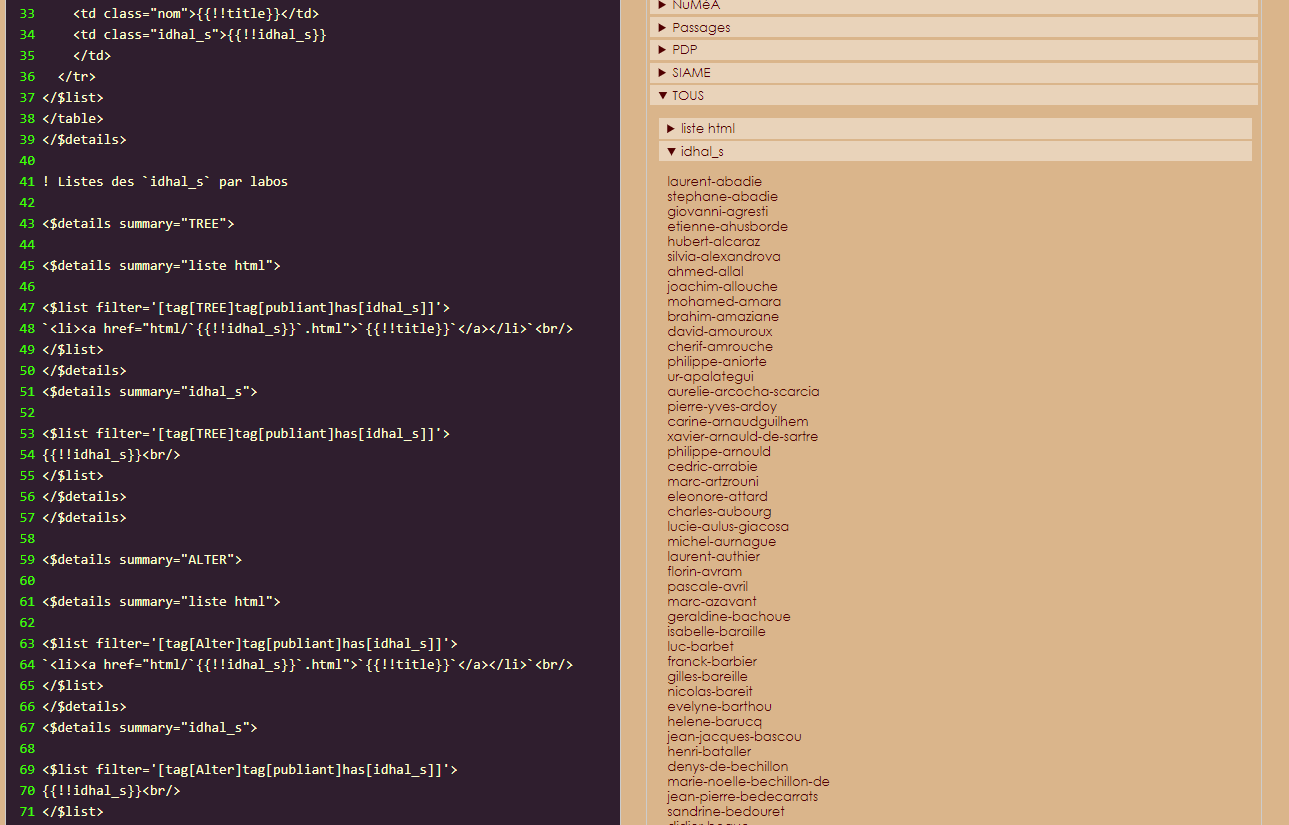Expand the 'liste html' details in preview

(707, 129)
